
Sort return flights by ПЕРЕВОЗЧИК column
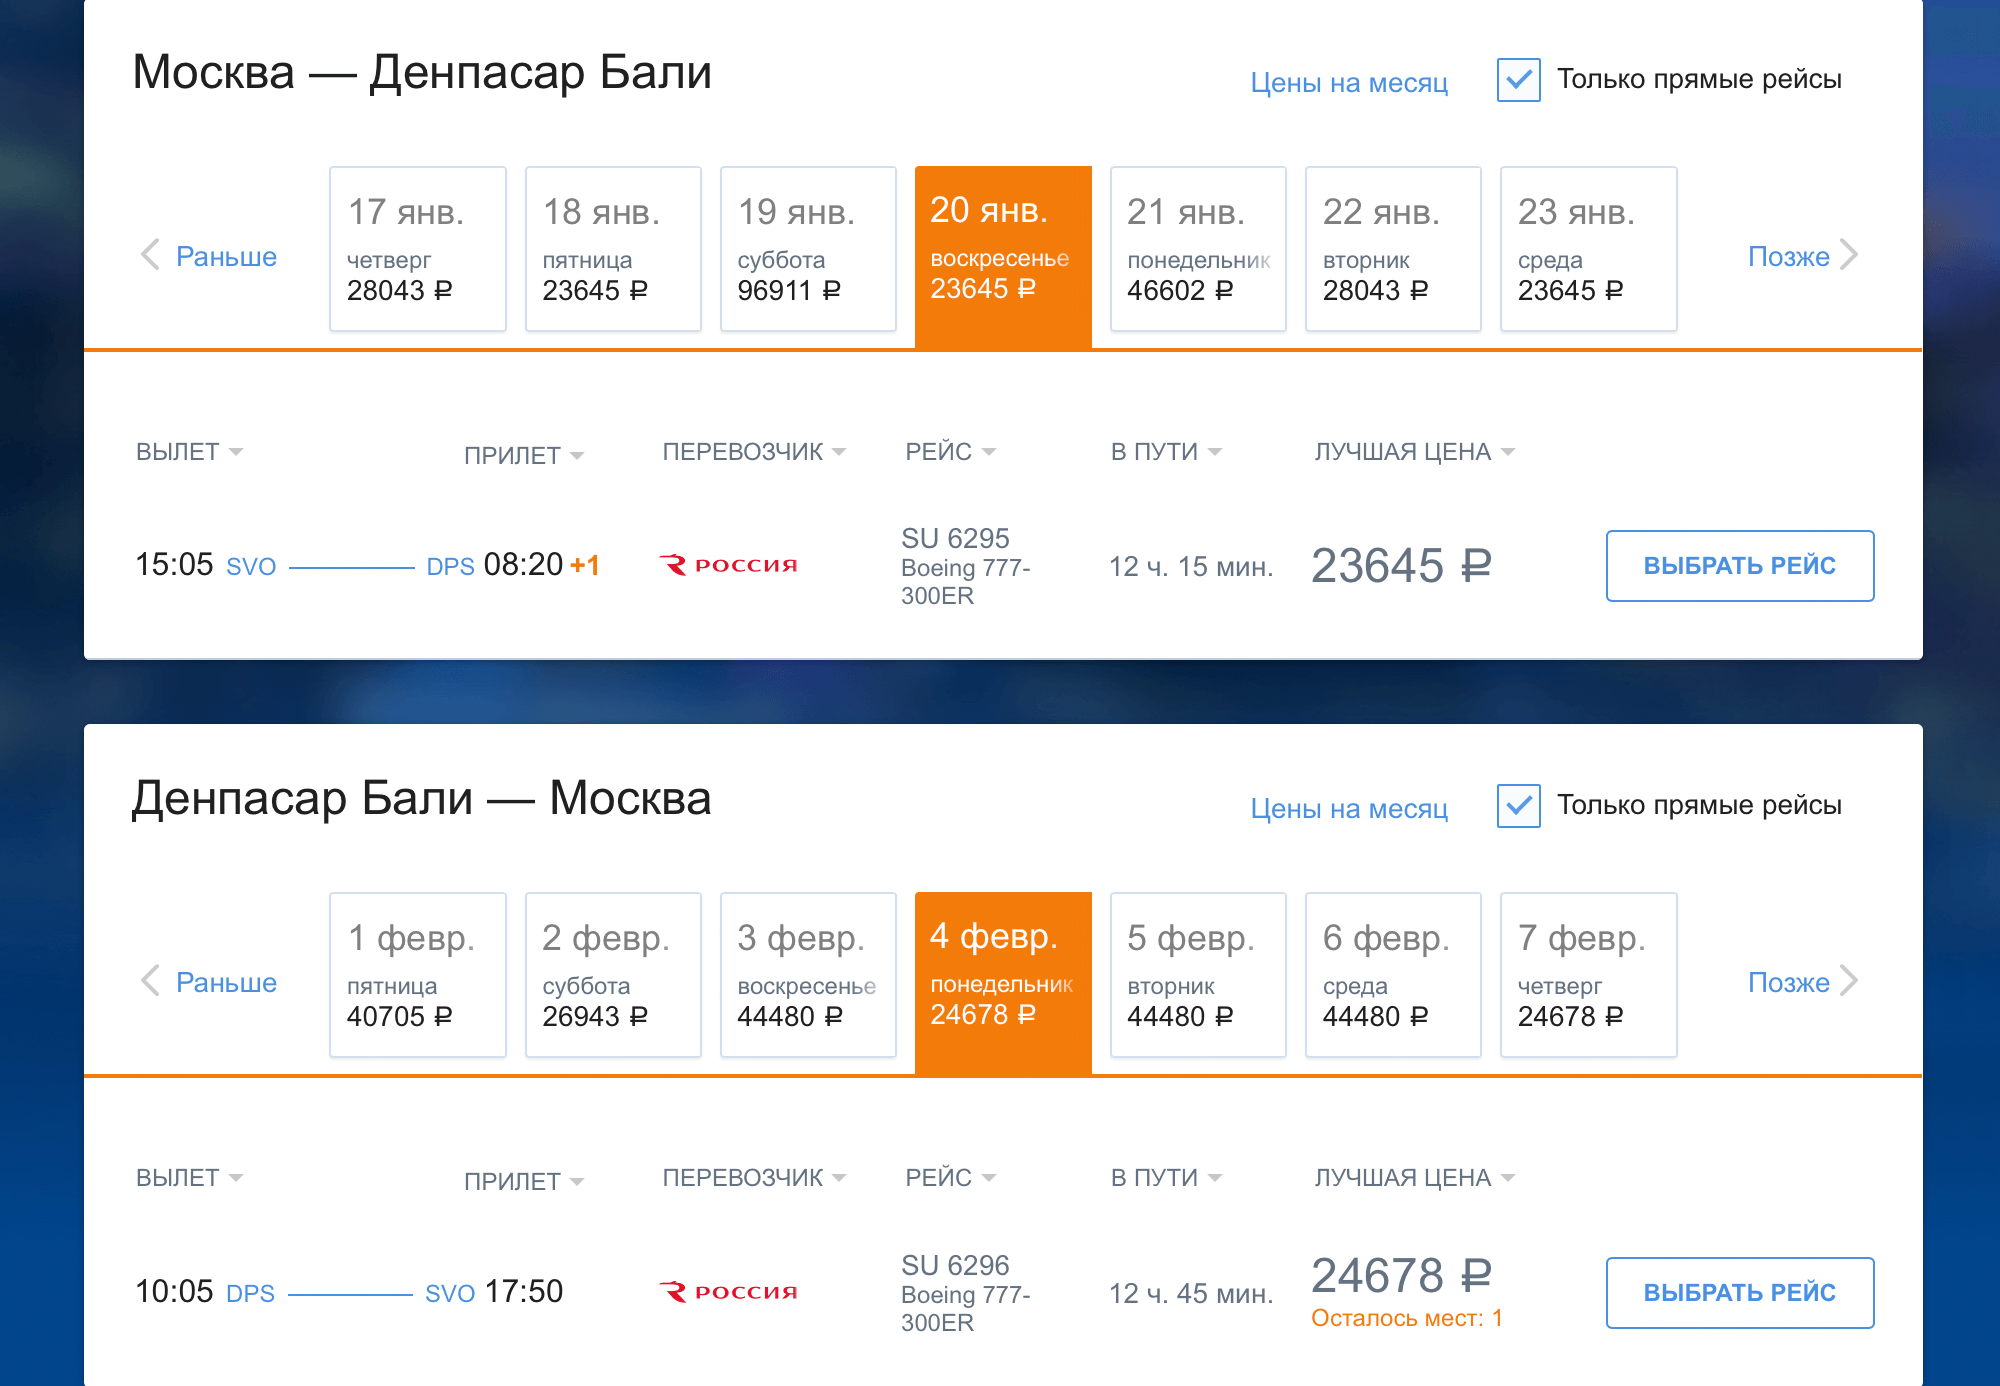click(753, 1178)
